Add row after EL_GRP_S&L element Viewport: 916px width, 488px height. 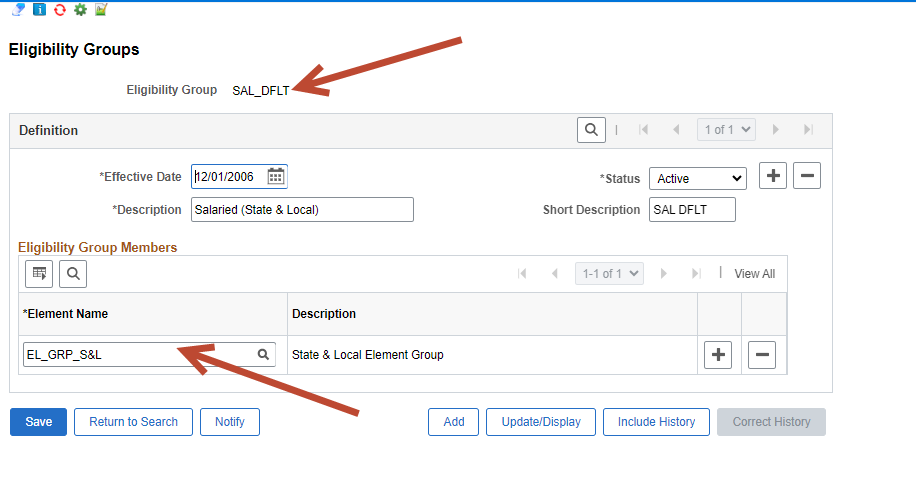click(718, 355)
